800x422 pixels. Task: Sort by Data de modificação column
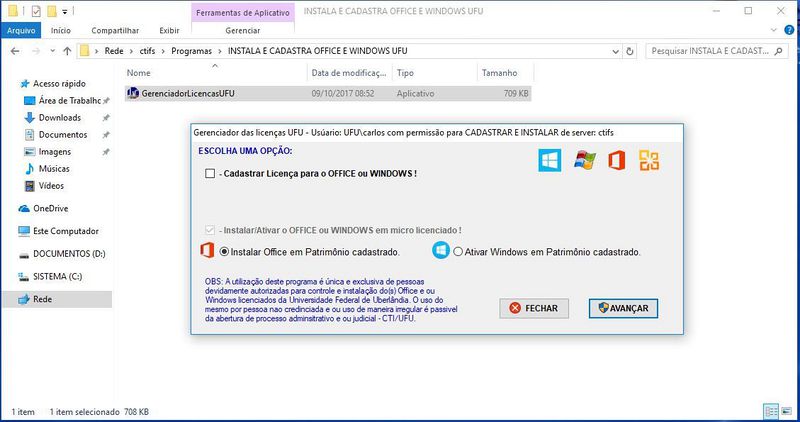pyautogui.click(x=349, y=73)
